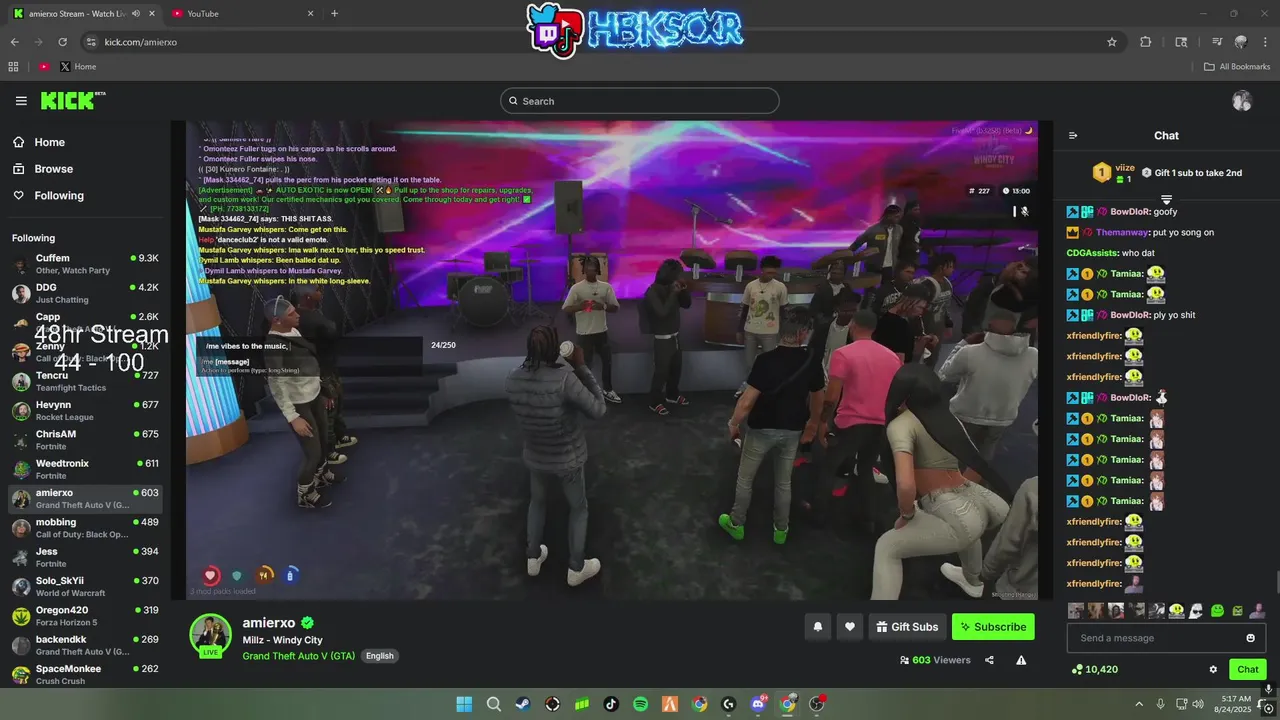Open Discord from the taskbar

(758, 704)
